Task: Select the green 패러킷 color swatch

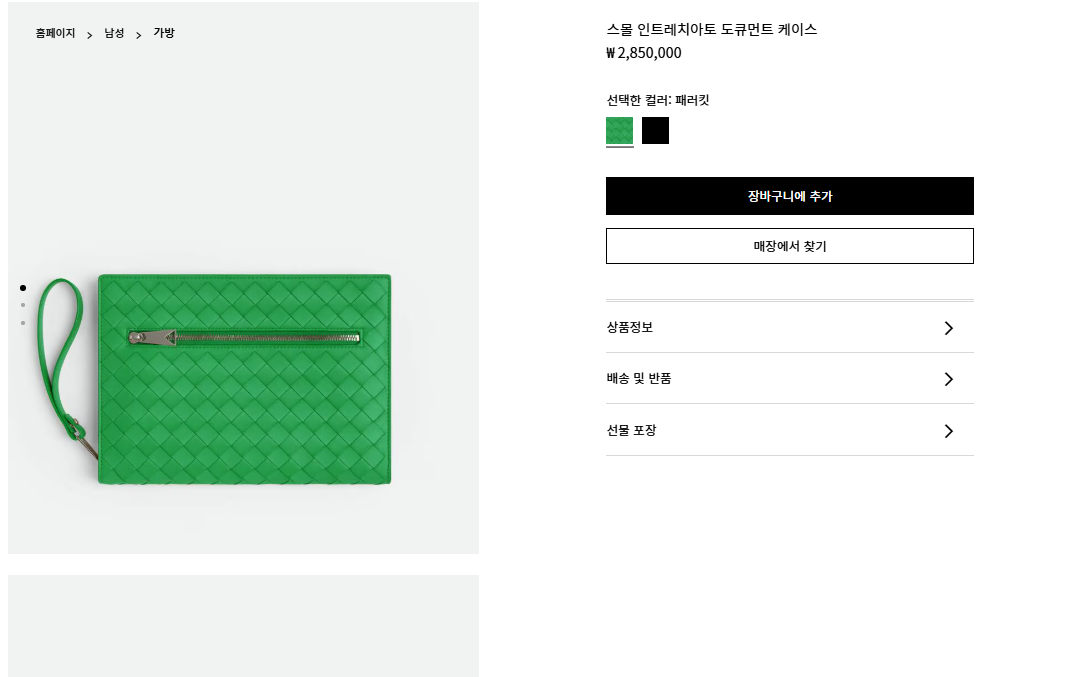Action: 619,131
